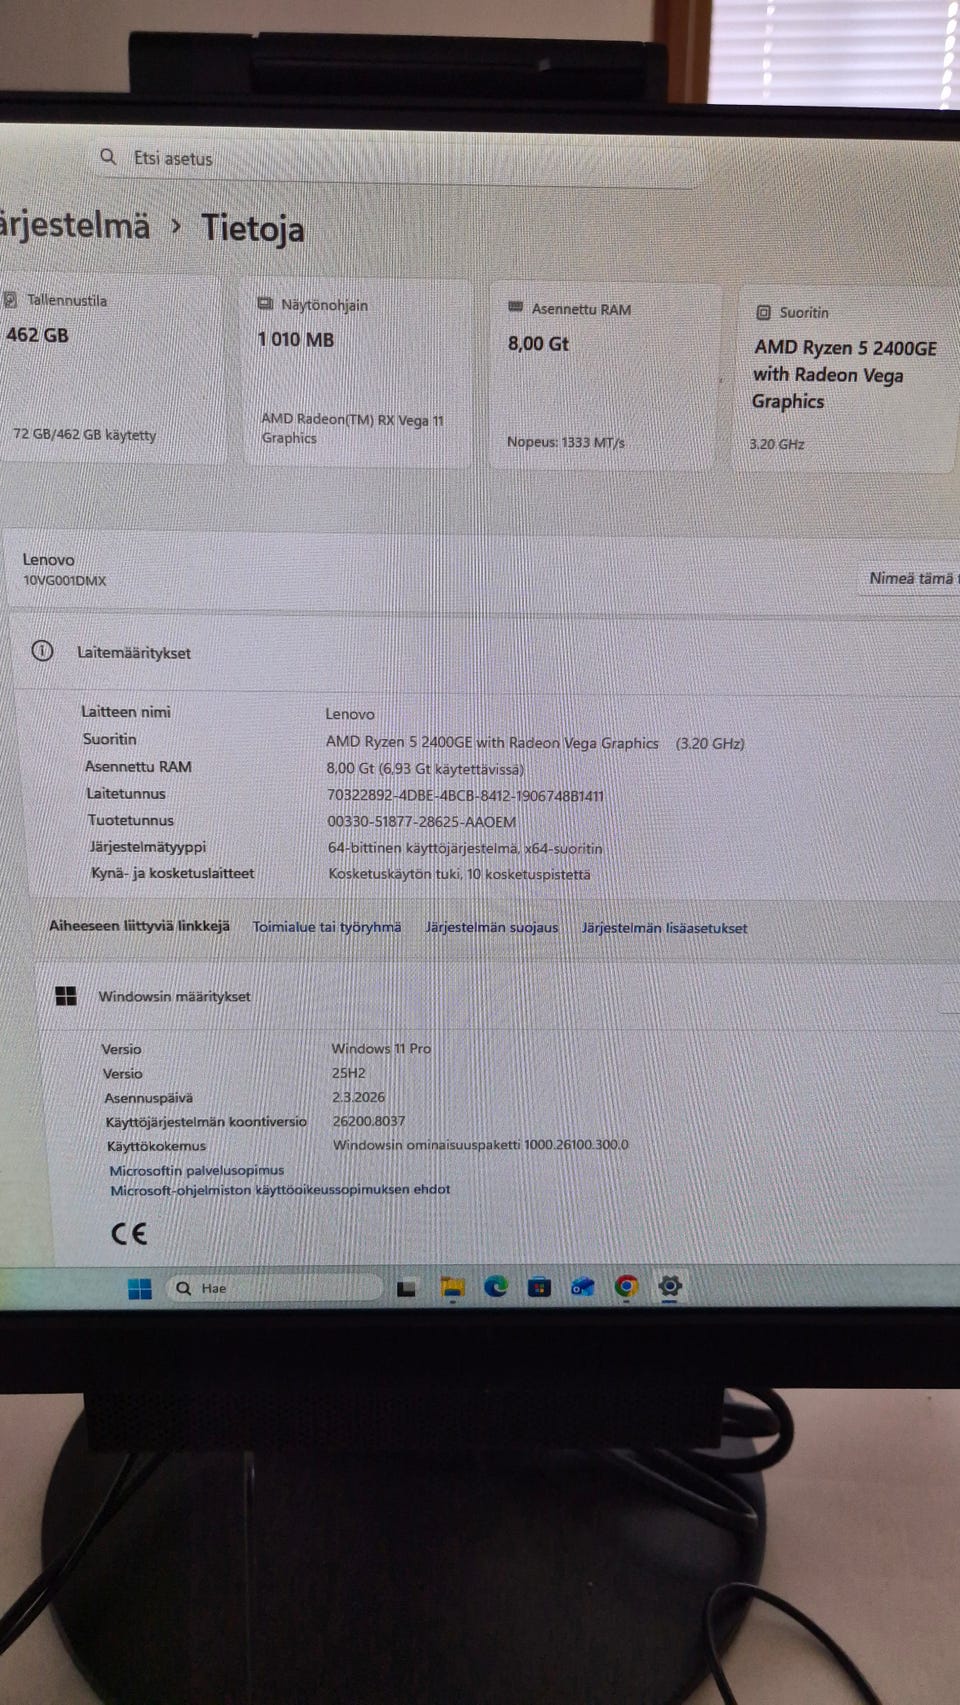Click the search magnifier icon beside Etsi asetus
The image size is (960, 1705).
(108, 156)
